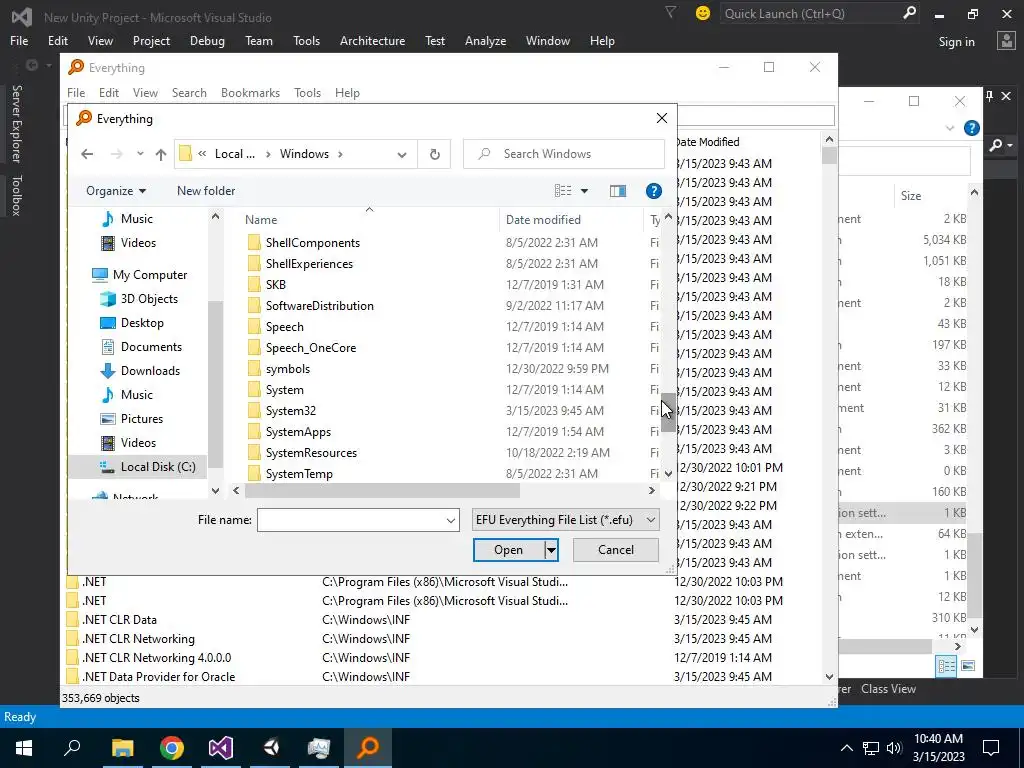Open Everything's Search menu
The image size is (1024, 768).
pyautogui.click(x=189, y=93)
